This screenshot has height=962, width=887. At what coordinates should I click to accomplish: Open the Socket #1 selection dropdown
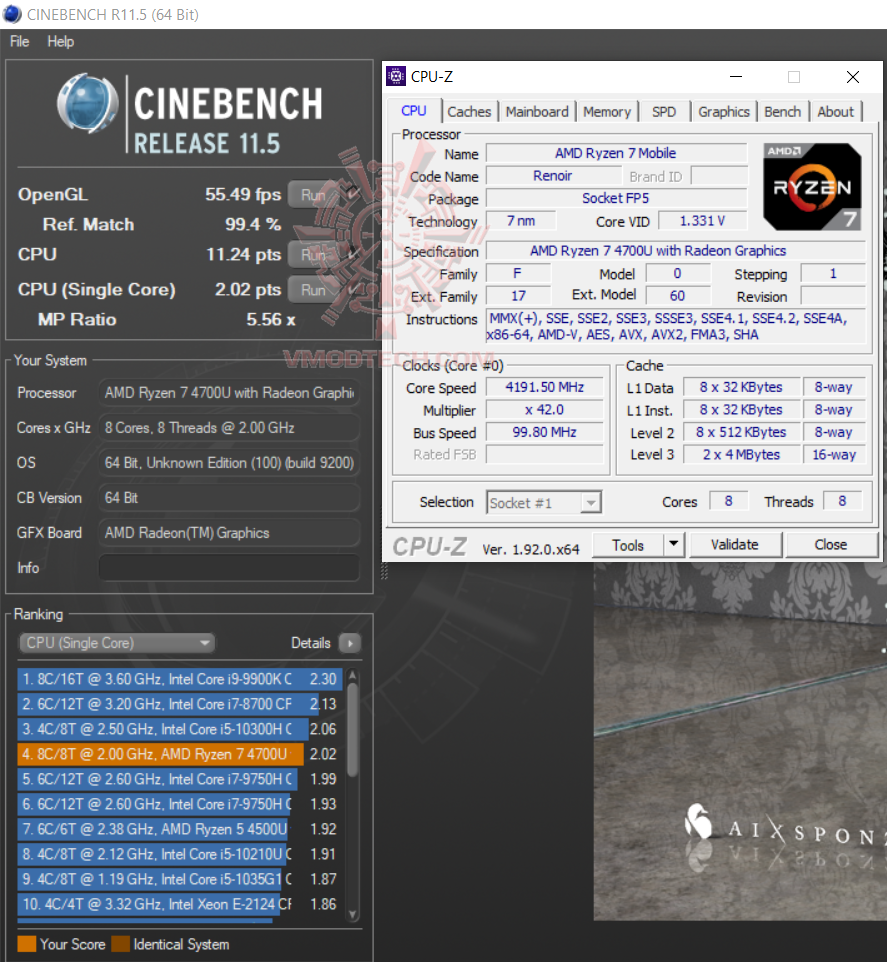pos(544,503)
